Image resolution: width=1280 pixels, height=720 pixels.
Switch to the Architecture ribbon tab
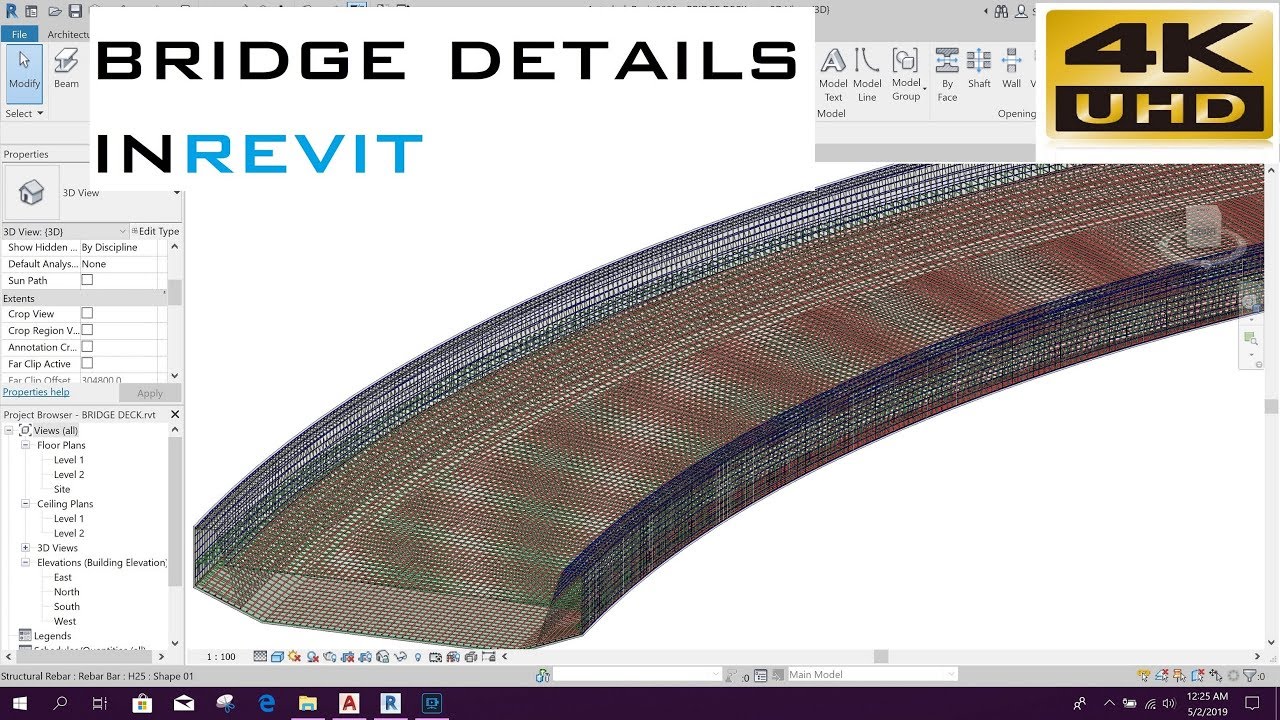[x=67, y=33]
